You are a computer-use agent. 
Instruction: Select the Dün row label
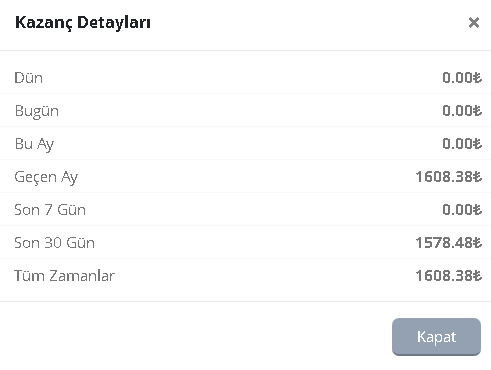[x=29, y=78]
